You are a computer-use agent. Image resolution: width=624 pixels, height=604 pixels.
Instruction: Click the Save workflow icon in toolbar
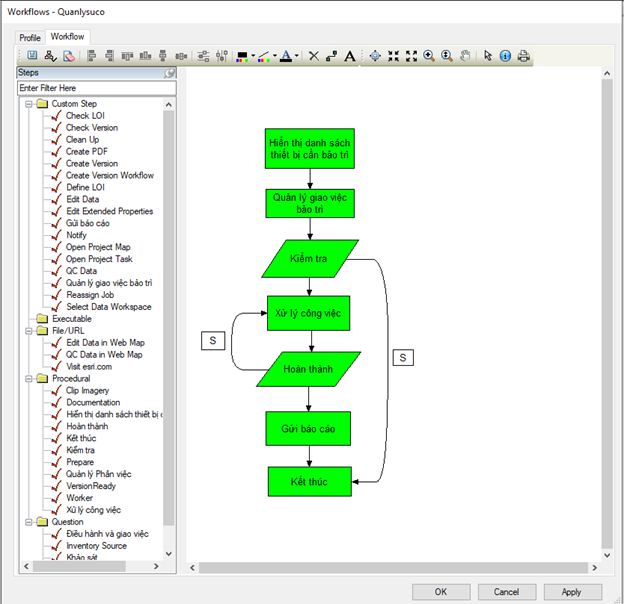[x=32, y=56]
